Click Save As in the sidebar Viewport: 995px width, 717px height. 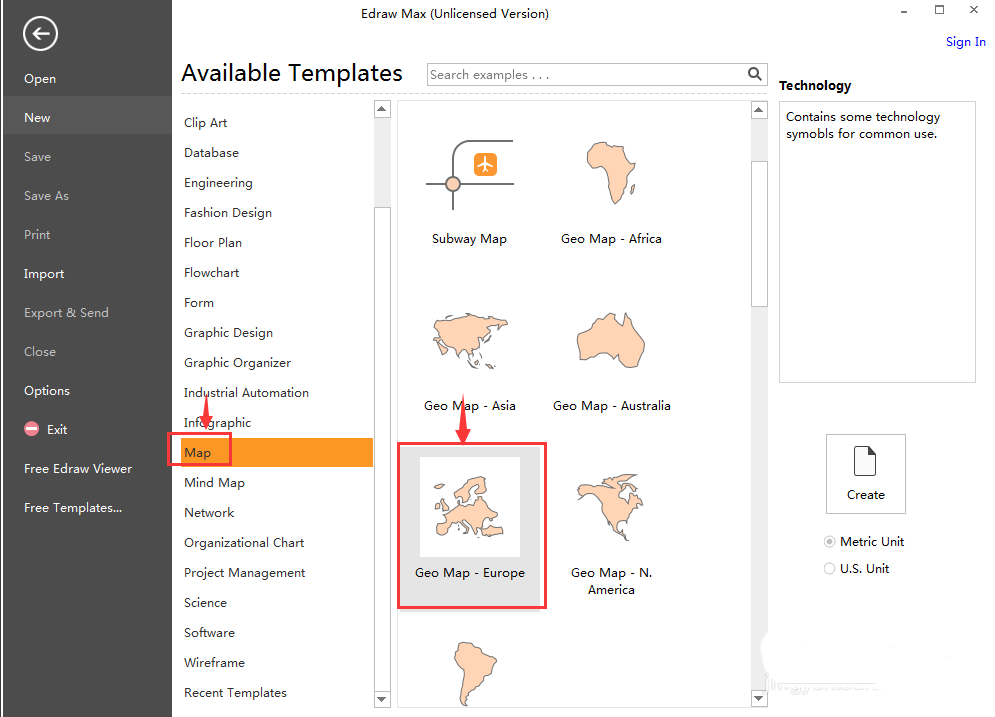pos(46,195)
